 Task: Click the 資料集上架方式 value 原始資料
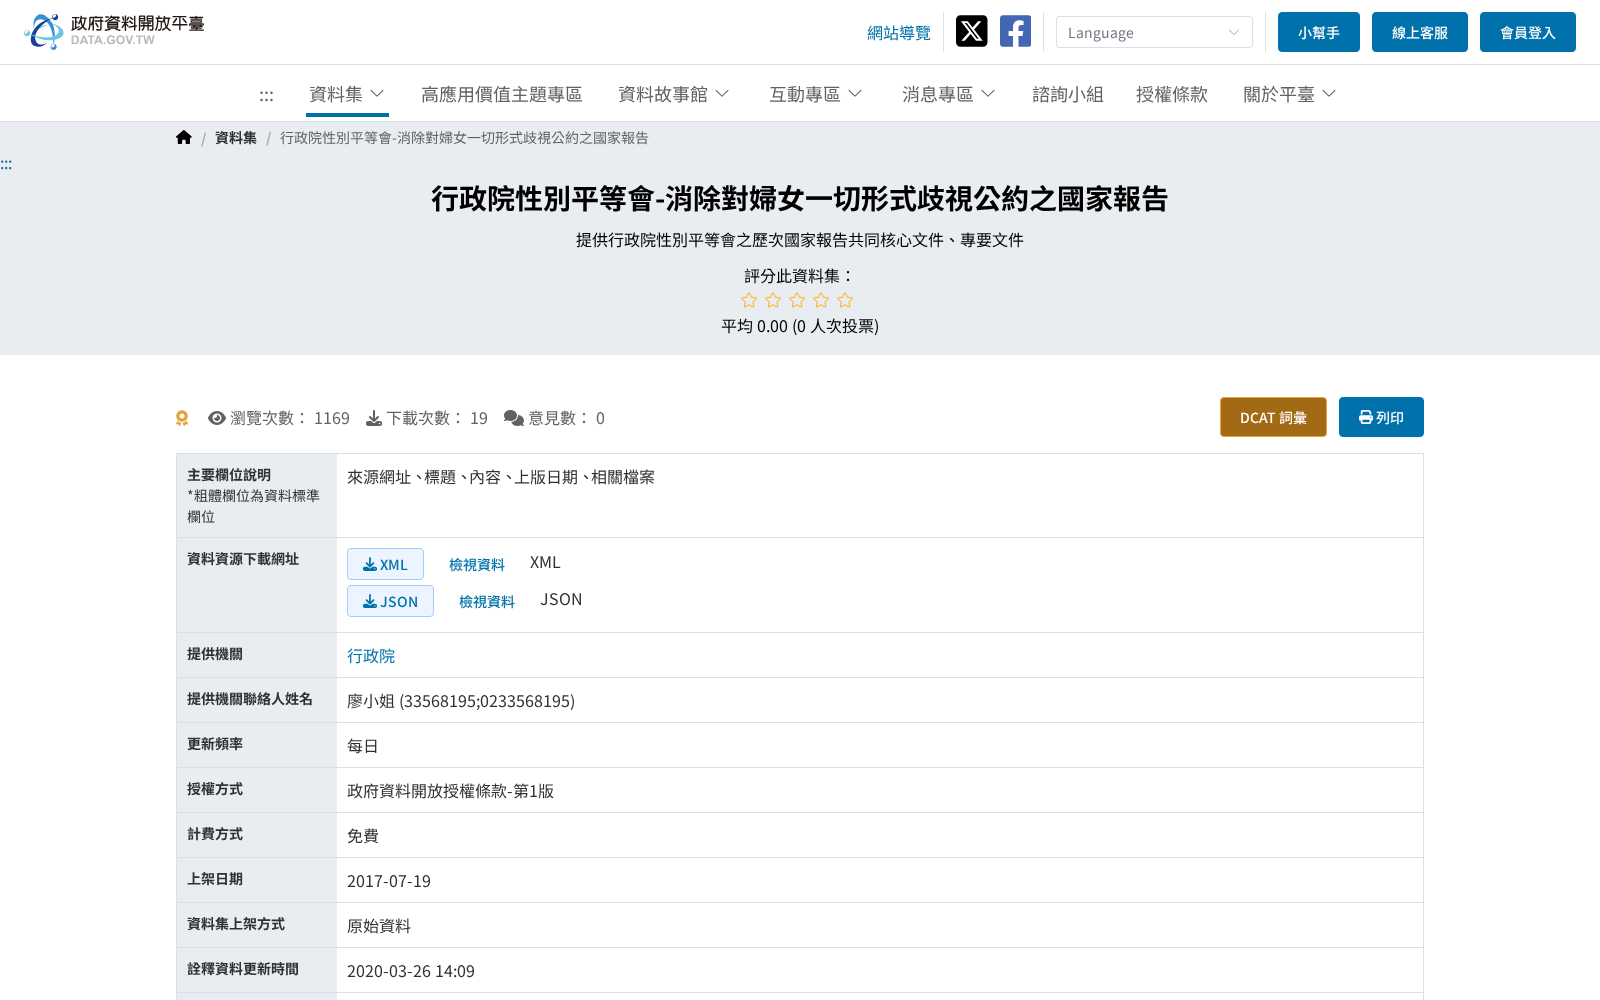(379, 926)
